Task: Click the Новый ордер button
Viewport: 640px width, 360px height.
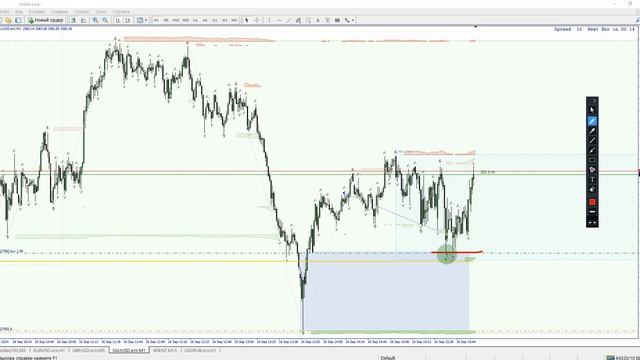Action: (x=46, y=20)
